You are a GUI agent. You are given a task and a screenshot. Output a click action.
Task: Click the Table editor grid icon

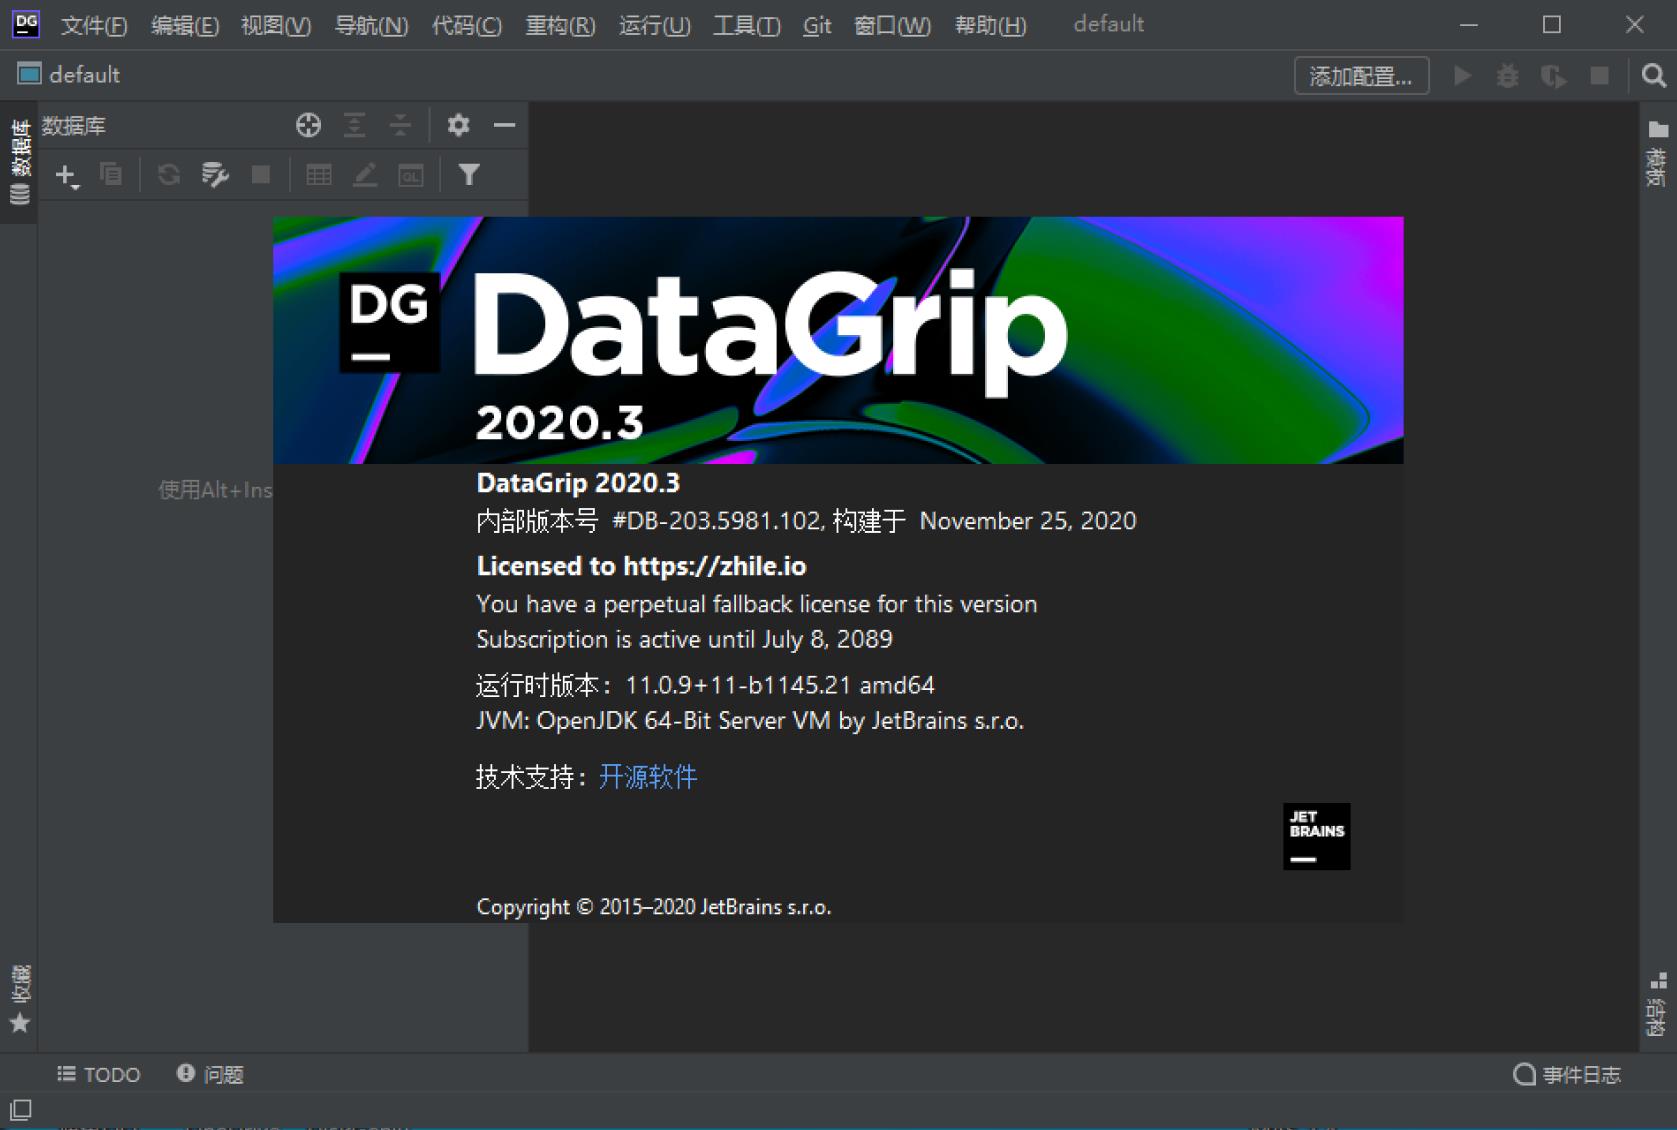319,175
